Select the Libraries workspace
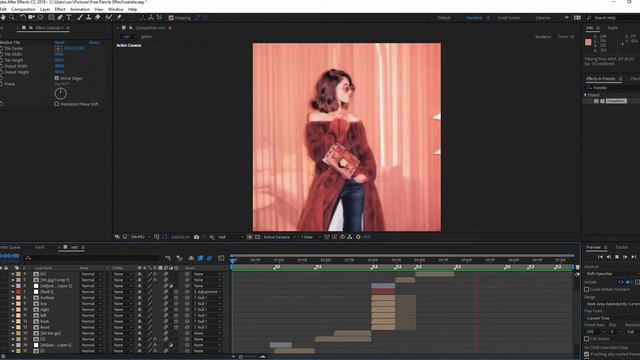 click(543, 18)
